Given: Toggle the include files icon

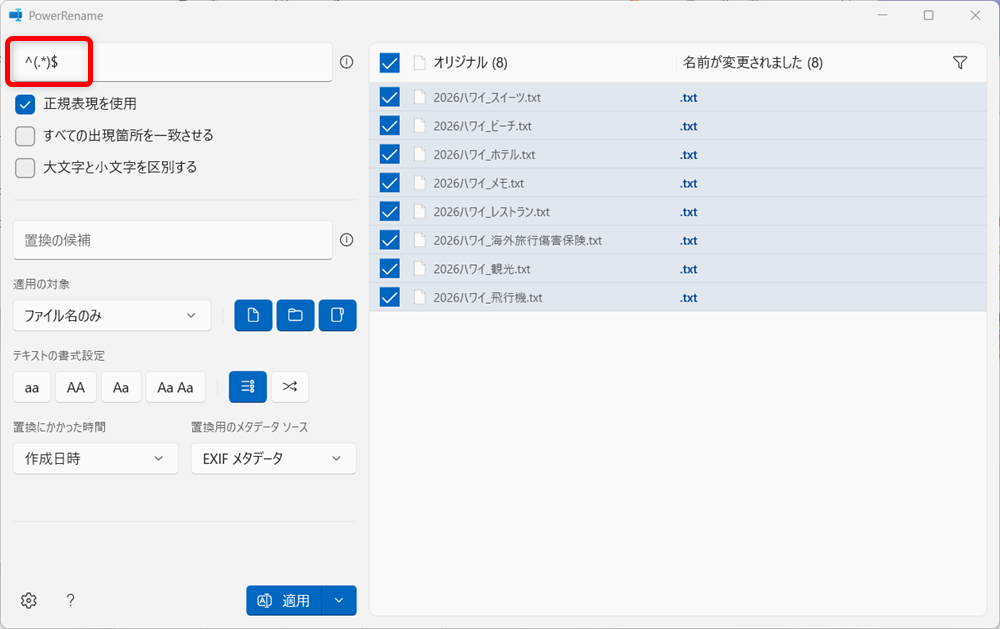Looking at the screenshot, I should pos(252,315).
